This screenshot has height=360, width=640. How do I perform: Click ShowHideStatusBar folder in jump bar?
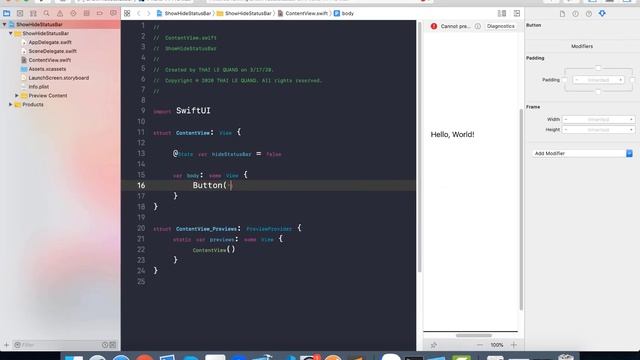(x=244, y=13)
